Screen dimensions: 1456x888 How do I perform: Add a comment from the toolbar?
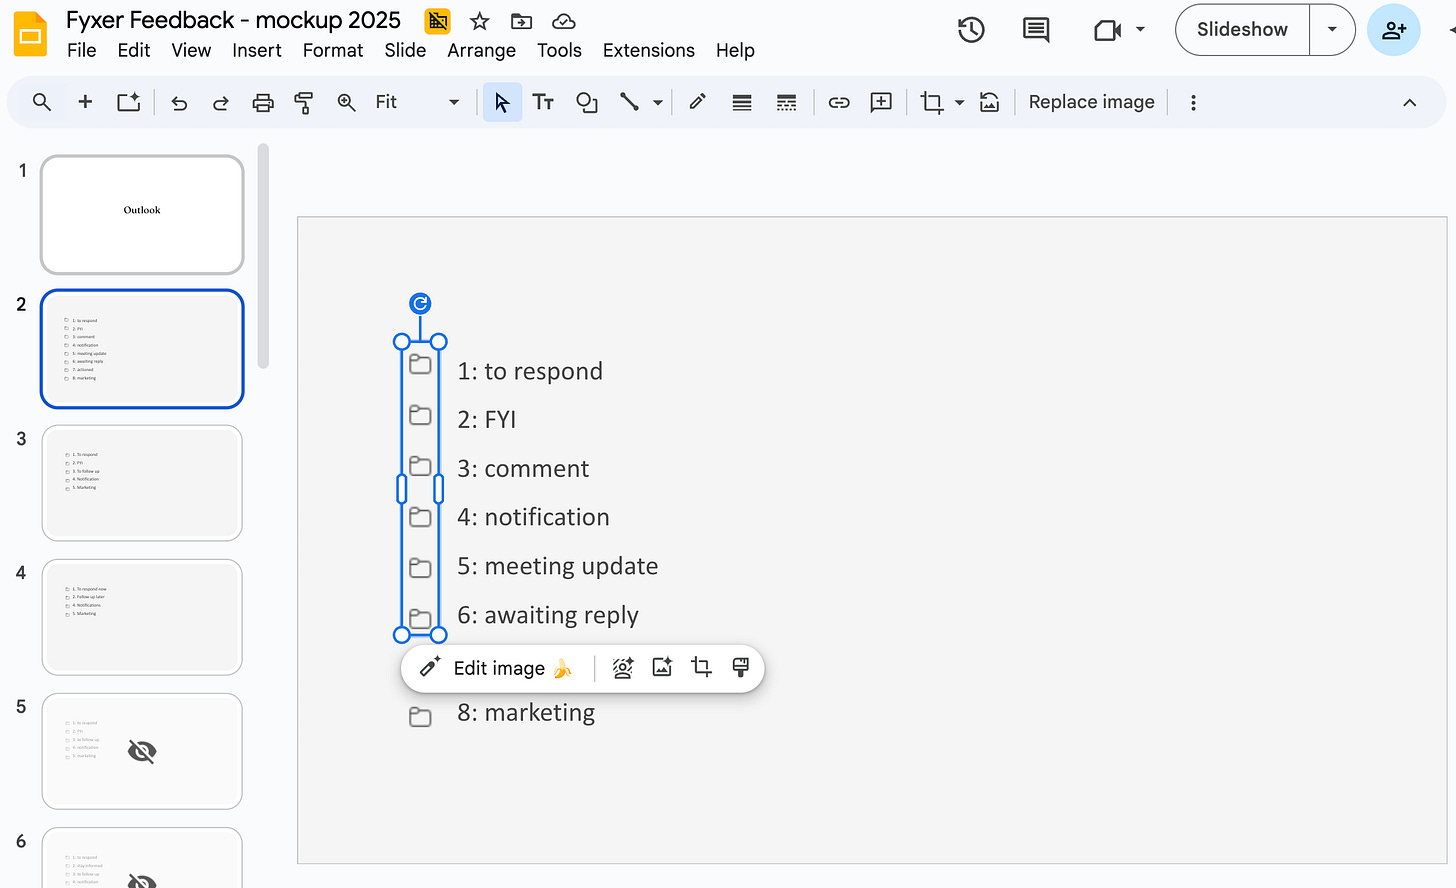coord(881,102)
